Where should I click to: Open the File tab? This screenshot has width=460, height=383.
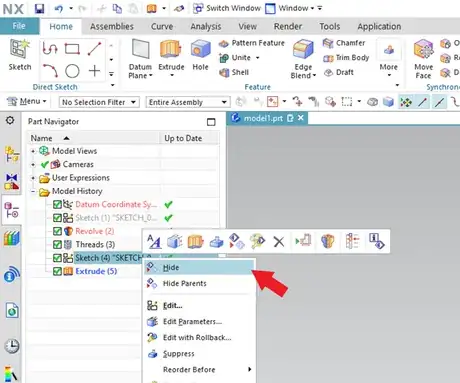pos(19,26)
